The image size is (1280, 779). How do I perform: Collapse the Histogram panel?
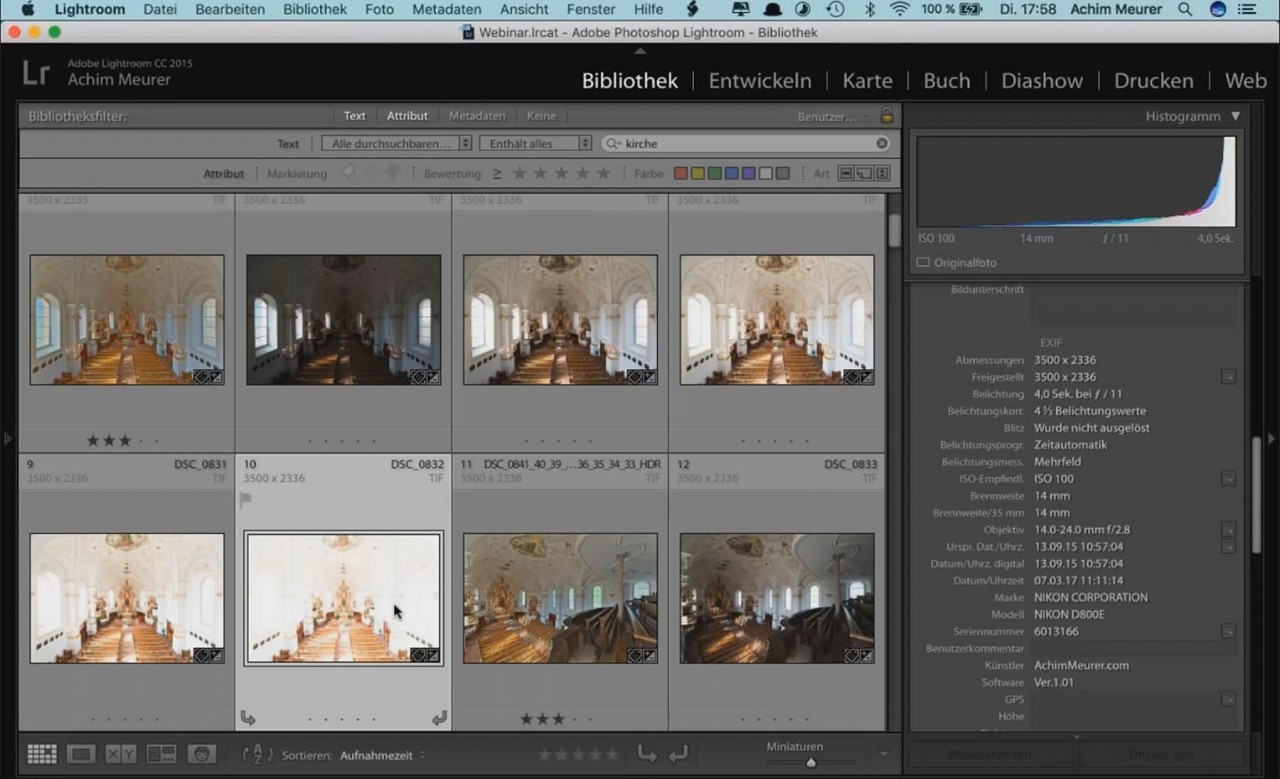(1236, 116)
